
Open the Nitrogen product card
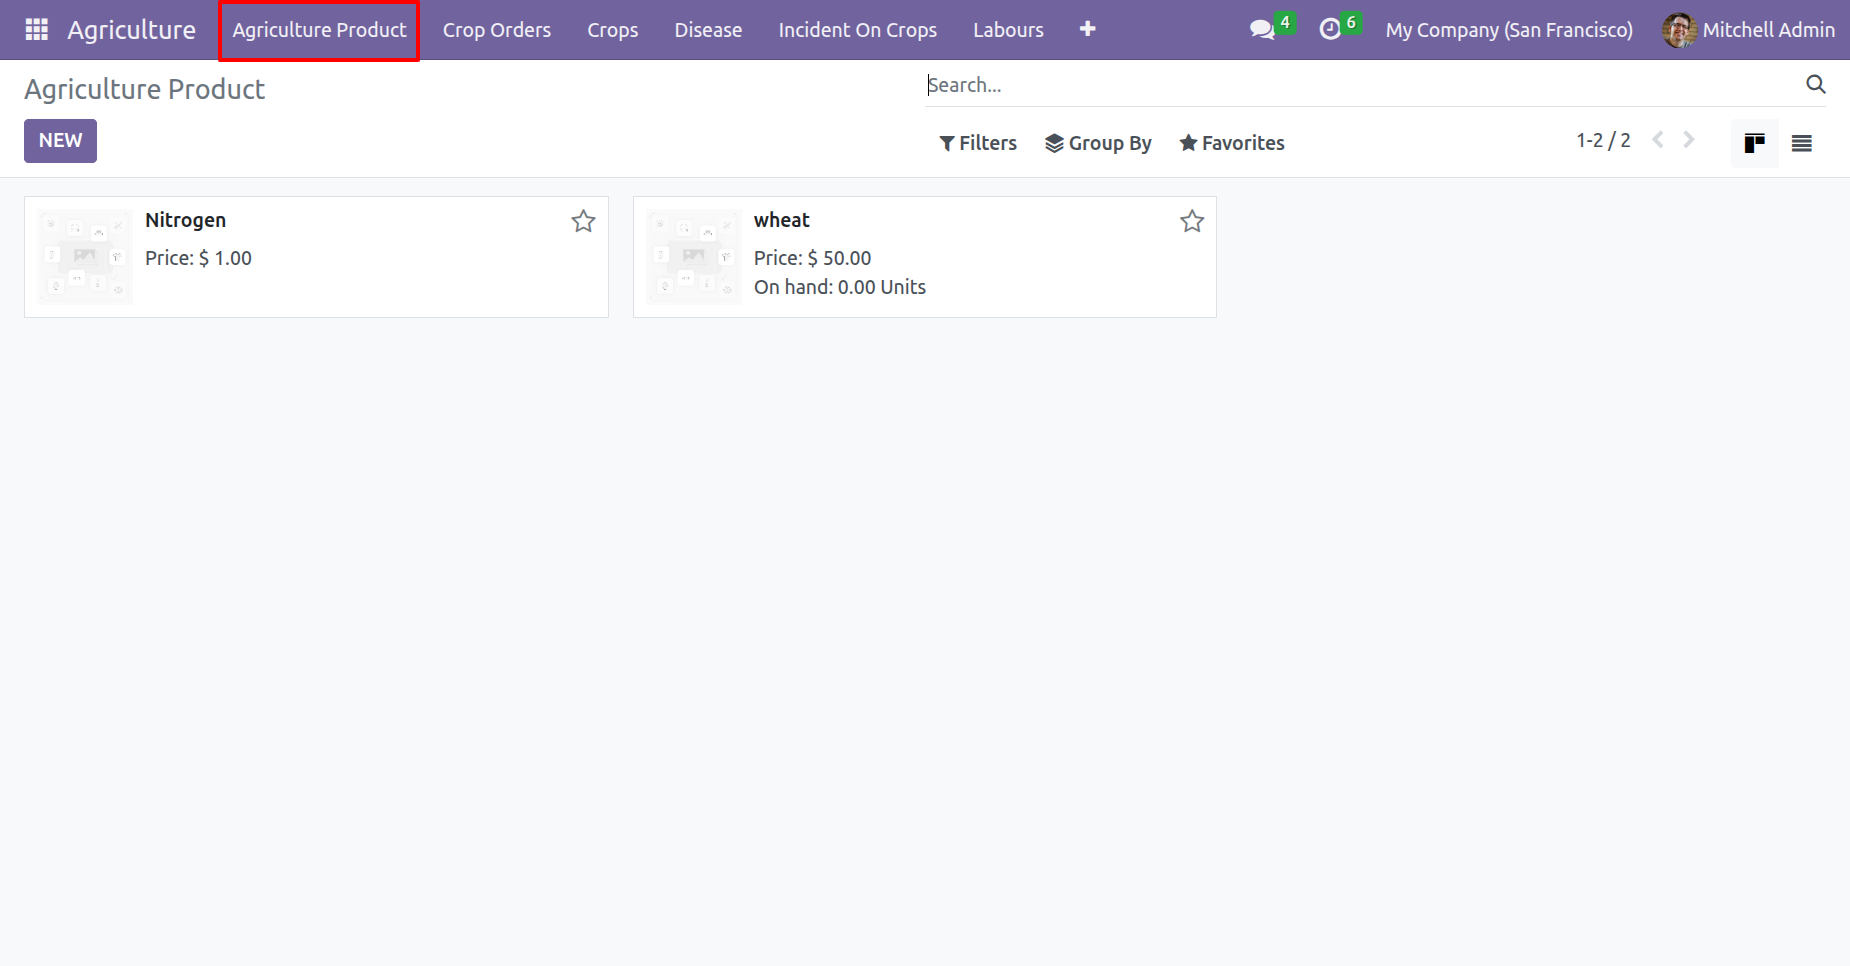tap(316, 257)
